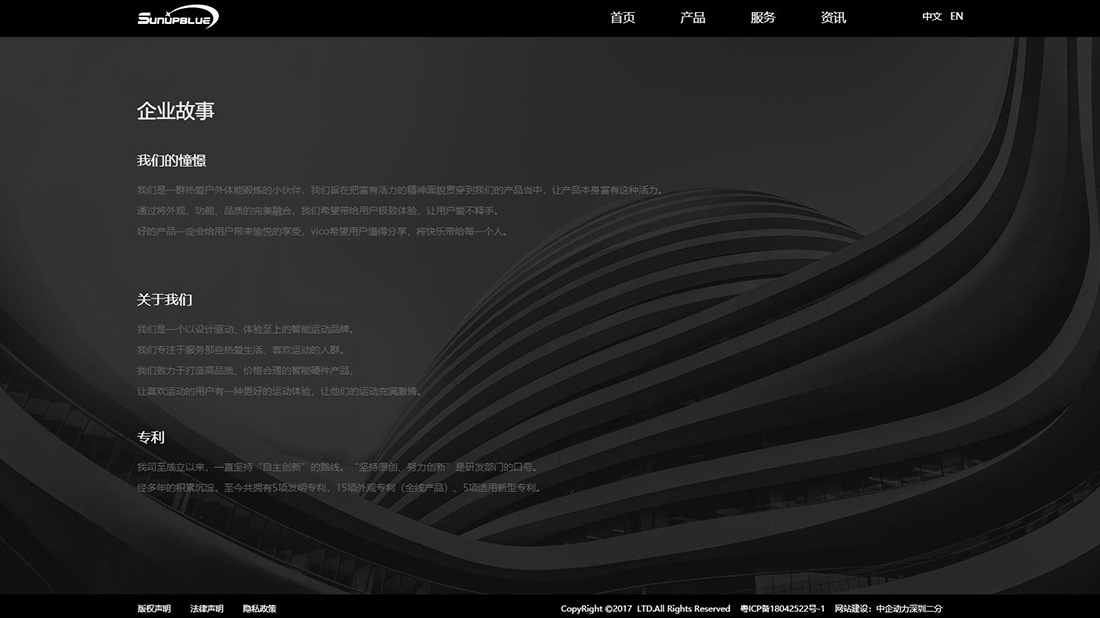
Task: Open the 法律声明 legal notice link
Action: pyautogui.click(x=207, y=609)
